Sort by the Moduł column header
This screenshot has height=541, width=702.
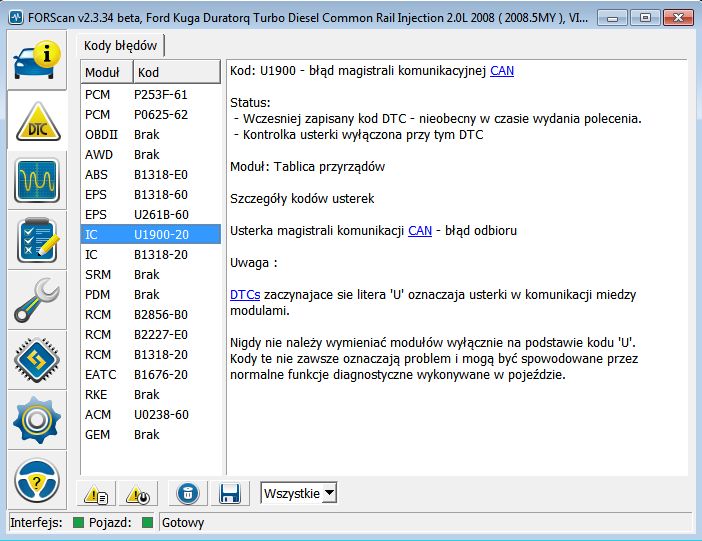pos(107,72)
